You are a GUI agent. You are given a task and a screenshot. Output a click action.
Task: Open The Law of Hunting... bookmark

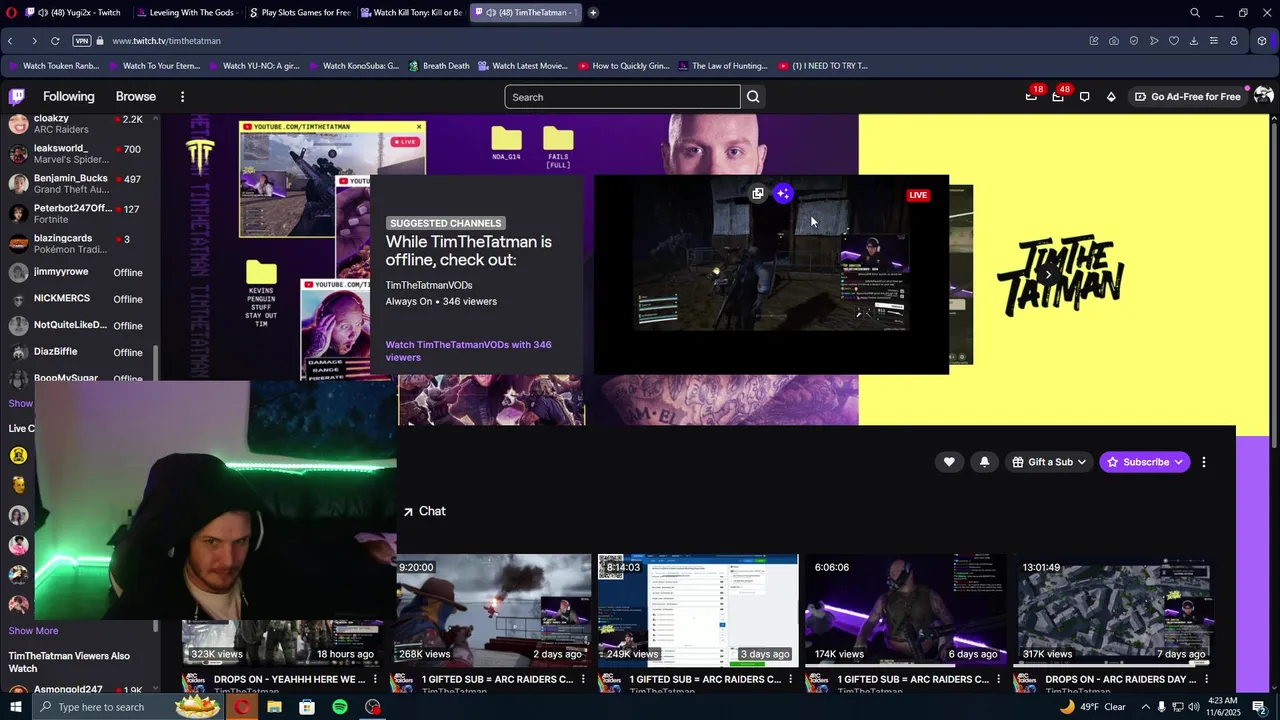point(722,66)
